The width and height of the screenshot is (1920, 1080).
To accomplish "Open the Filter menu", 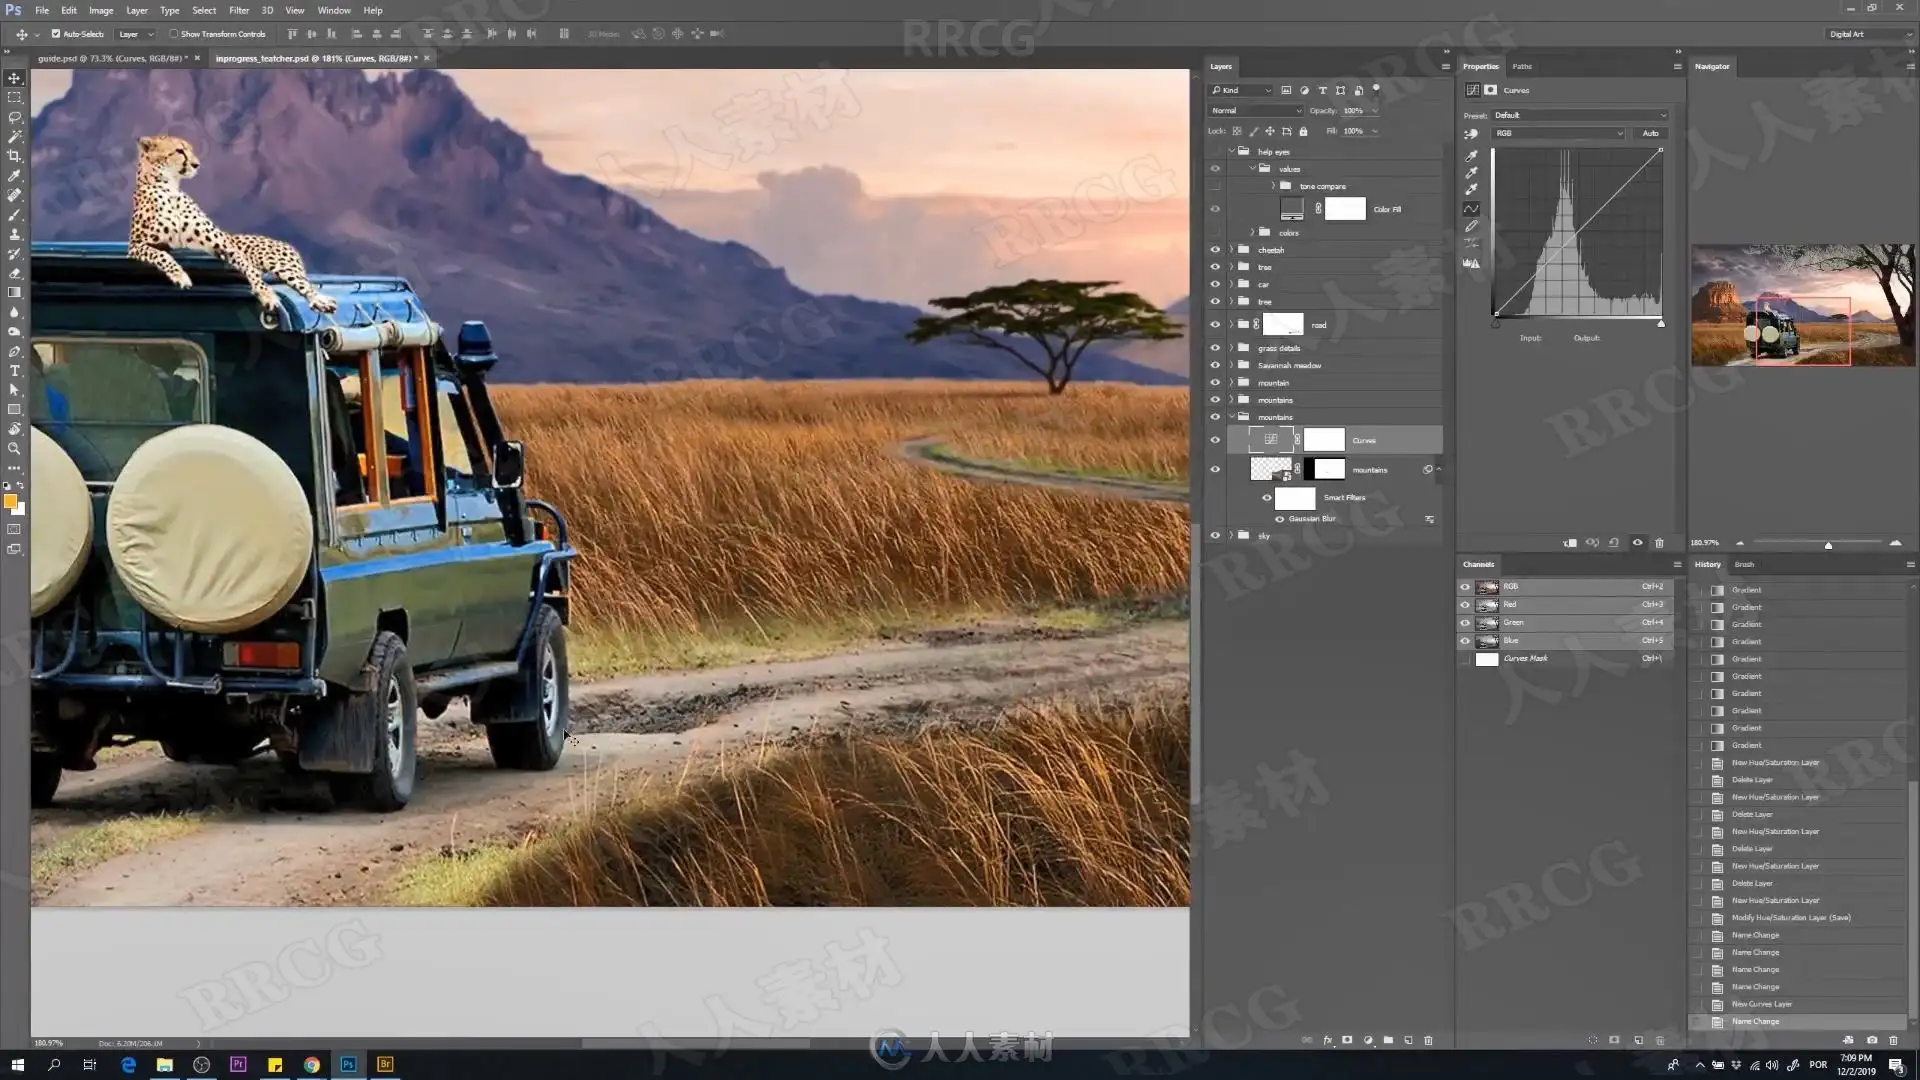I will click(x=238, y=10).
